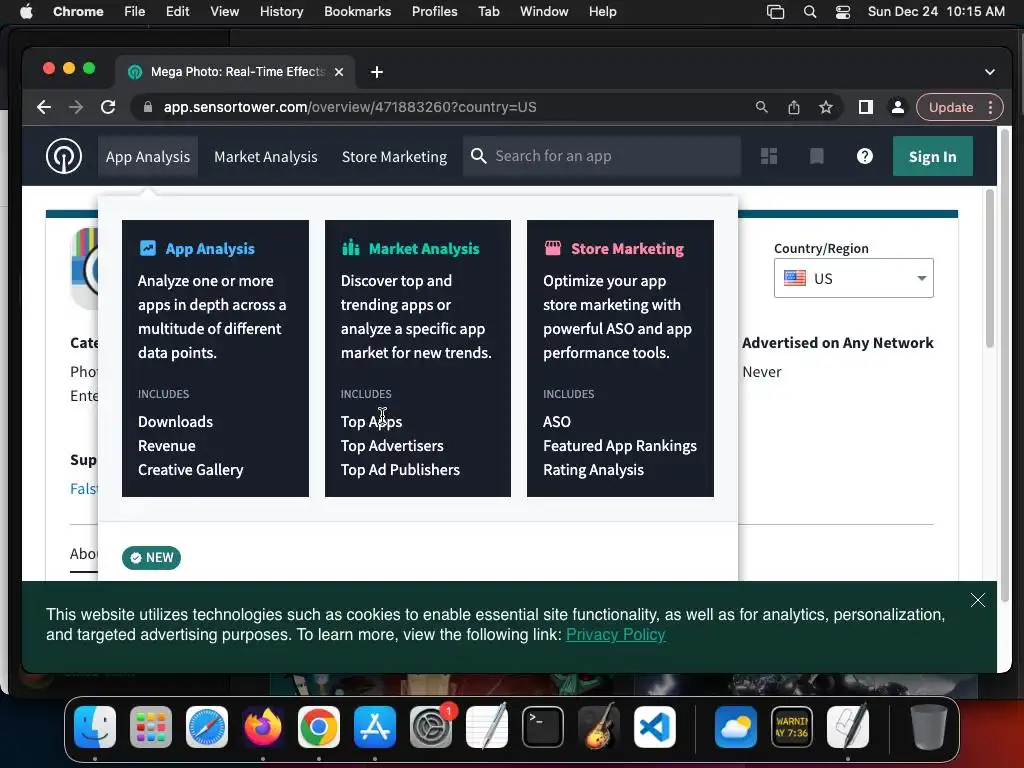The image size is (1024, 768).
Task: Open Control Center icon in menu bar
Action: pyautogui.click(x=843, y=12)
